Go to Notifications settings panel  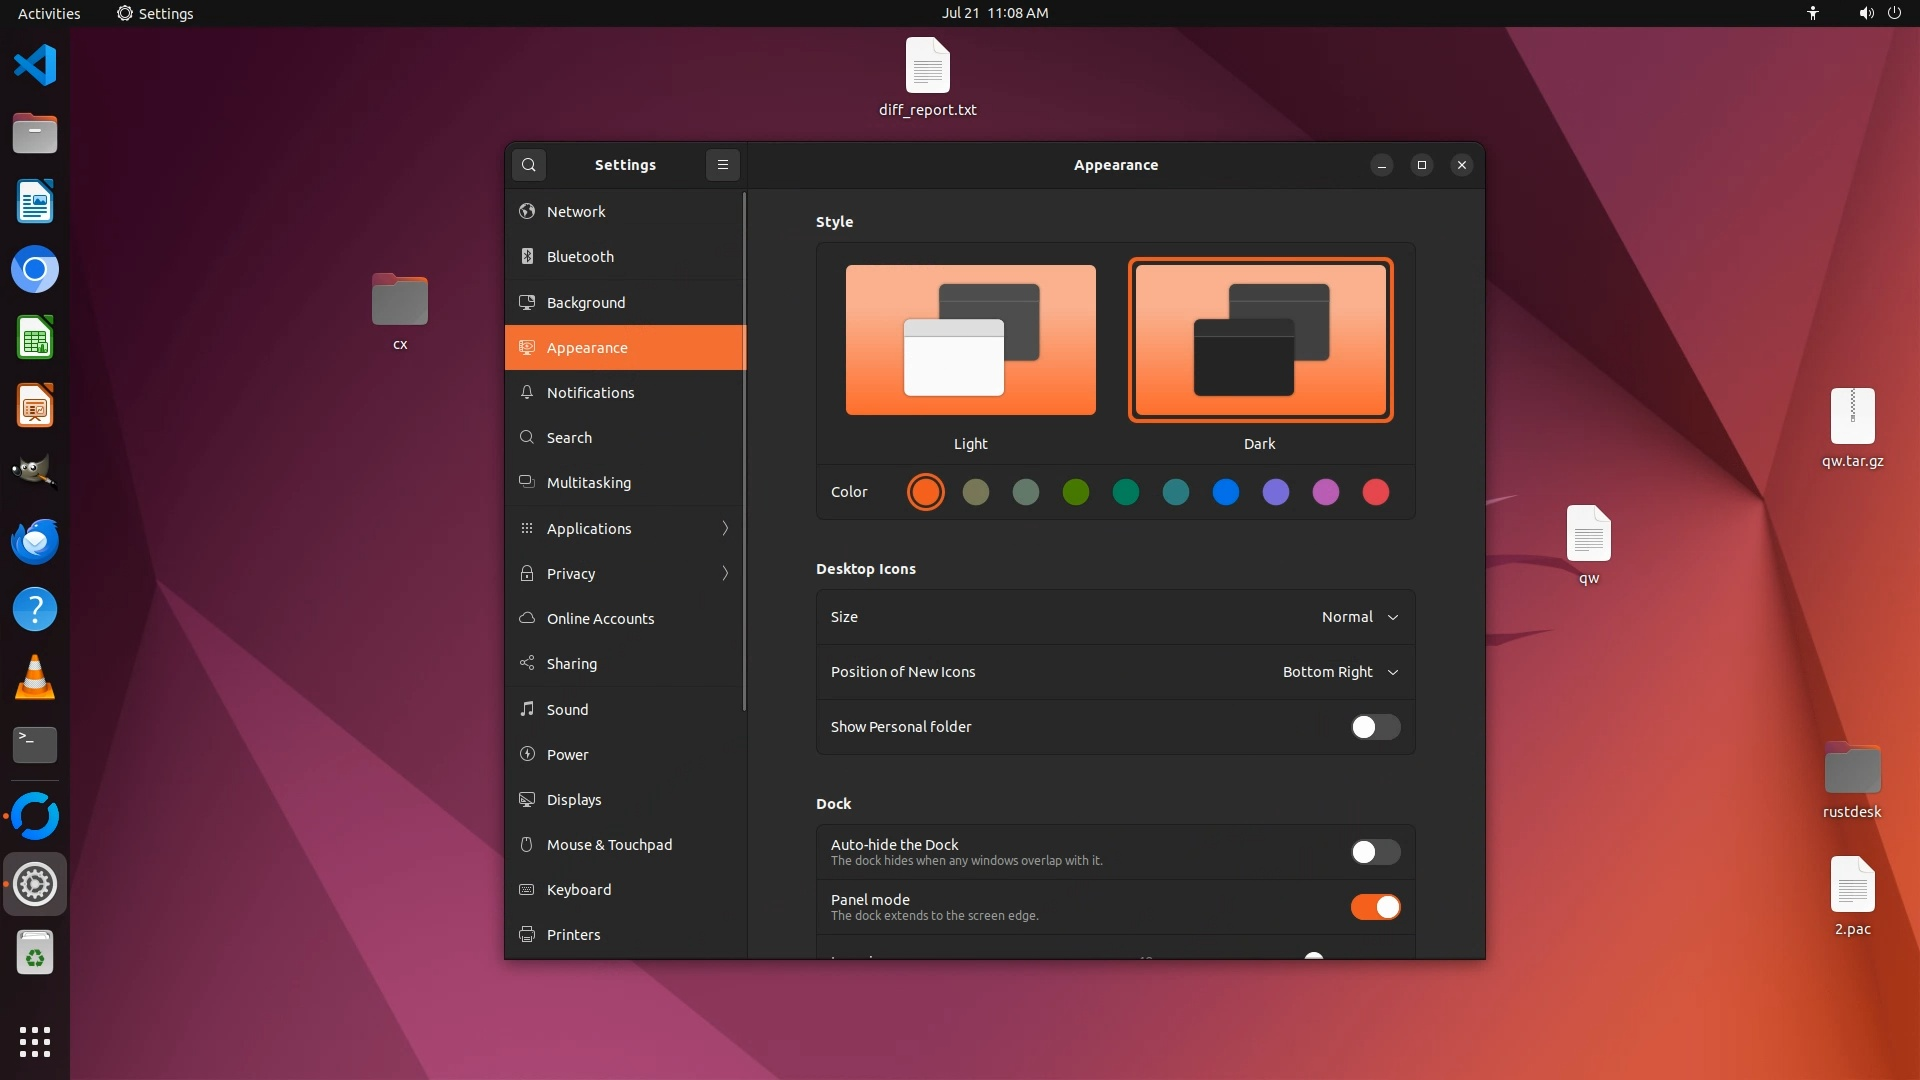tap(590, 393)
